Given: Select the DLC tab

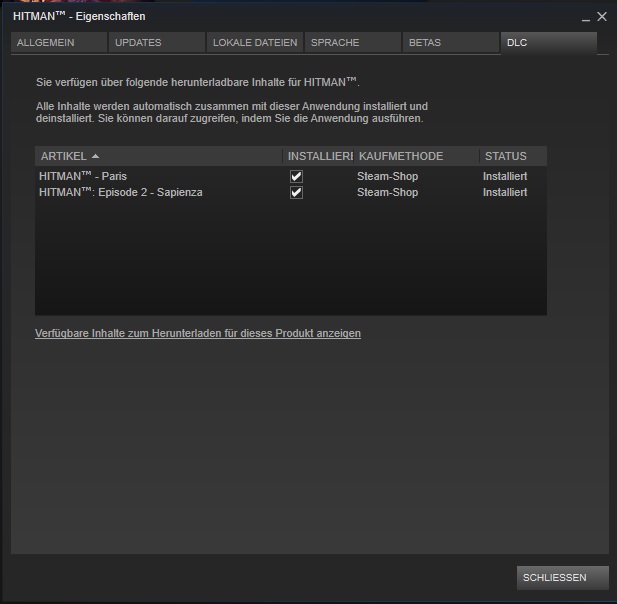Looking at the screenshot, I should point(549,42).
